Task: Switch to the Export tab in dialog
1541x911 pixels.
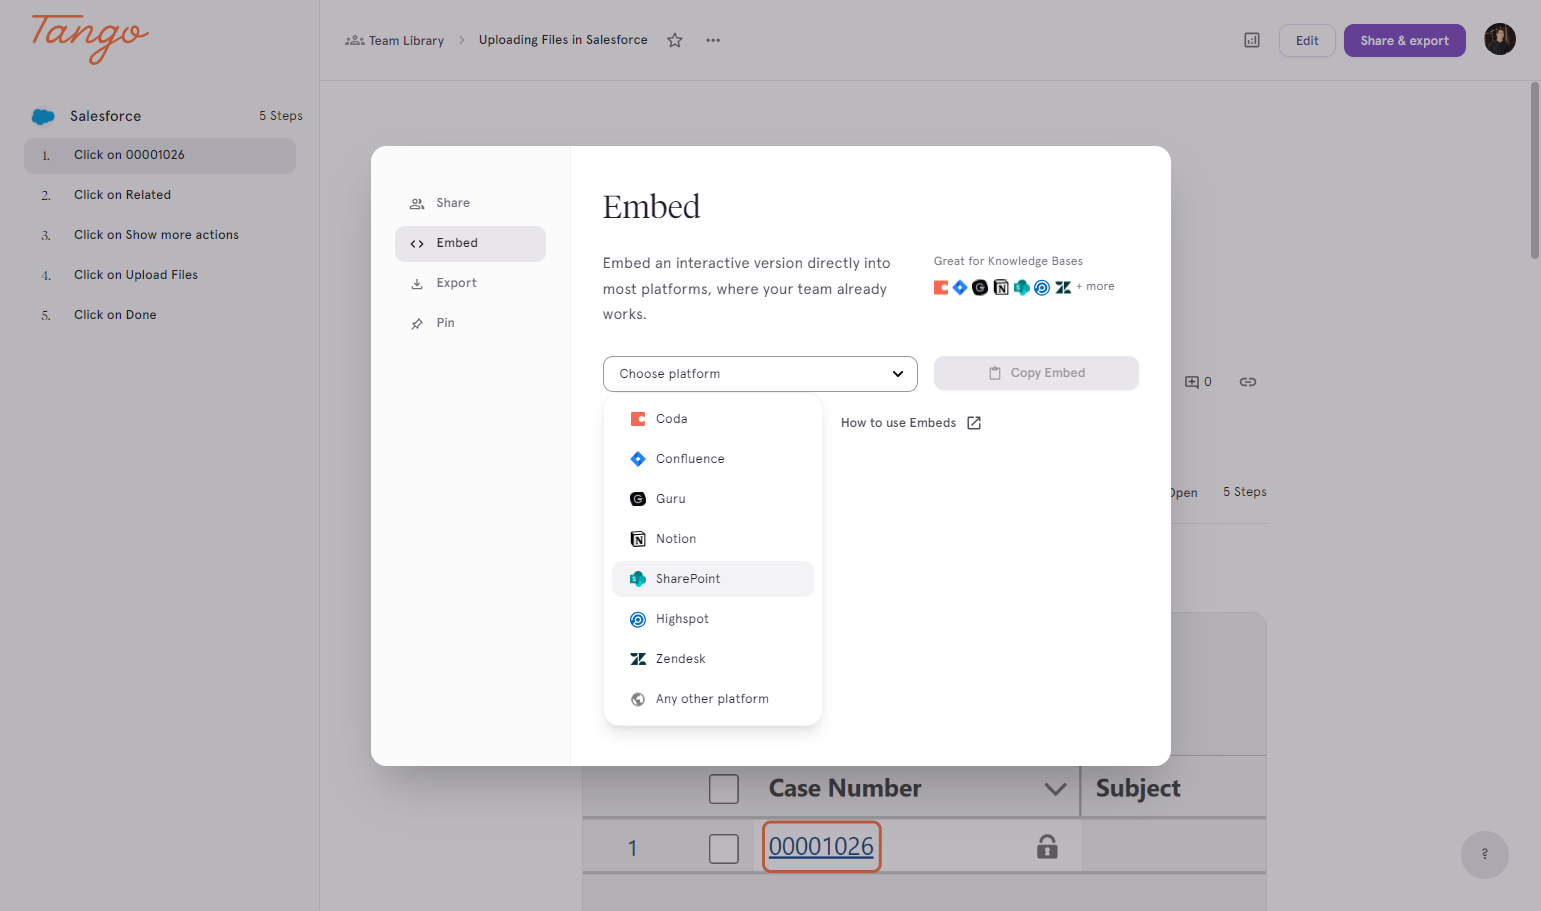Action: (x=470, y=283)
